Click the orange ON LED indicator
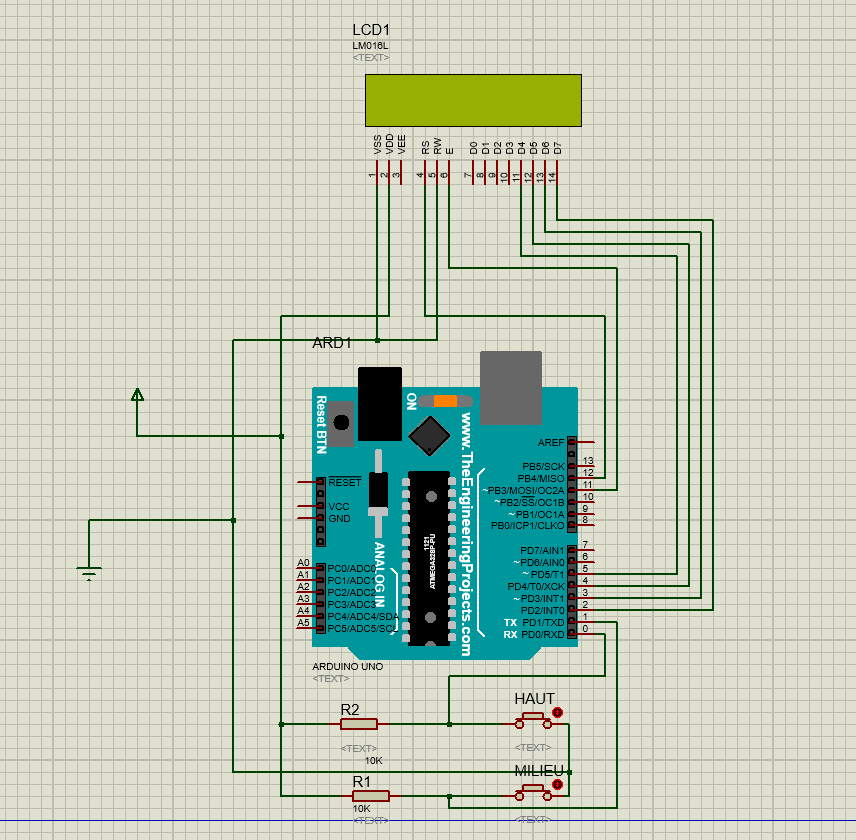This screenshot has height=840, width=856. coord(445,401)
